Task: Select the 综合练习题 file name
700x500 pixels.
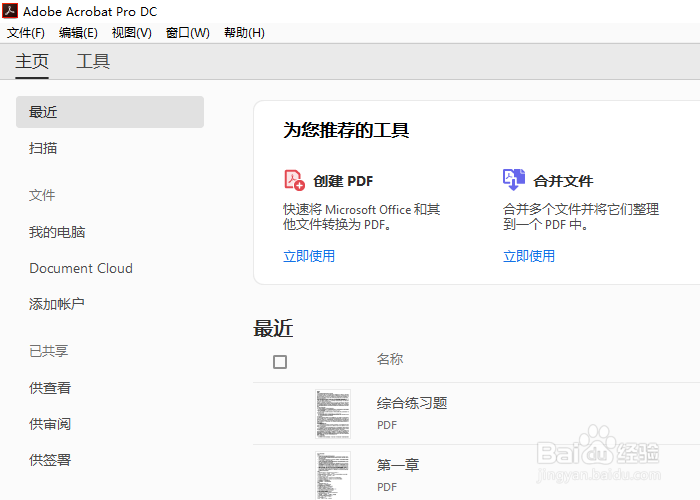Action: pyautogui.click(x=412, y=403)
